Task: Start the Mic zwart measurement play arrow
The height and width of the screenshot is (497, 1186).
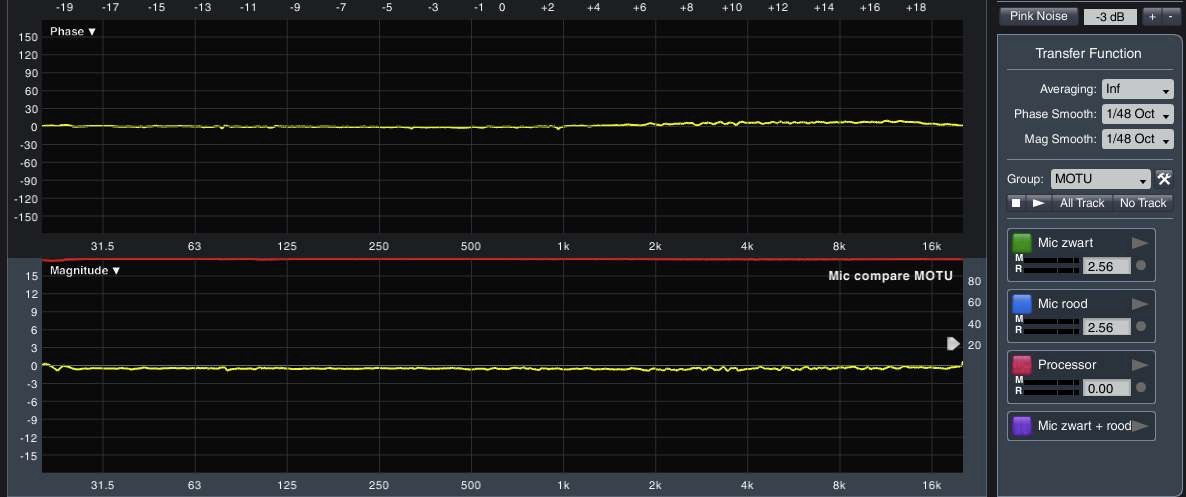Action: 1140,243
